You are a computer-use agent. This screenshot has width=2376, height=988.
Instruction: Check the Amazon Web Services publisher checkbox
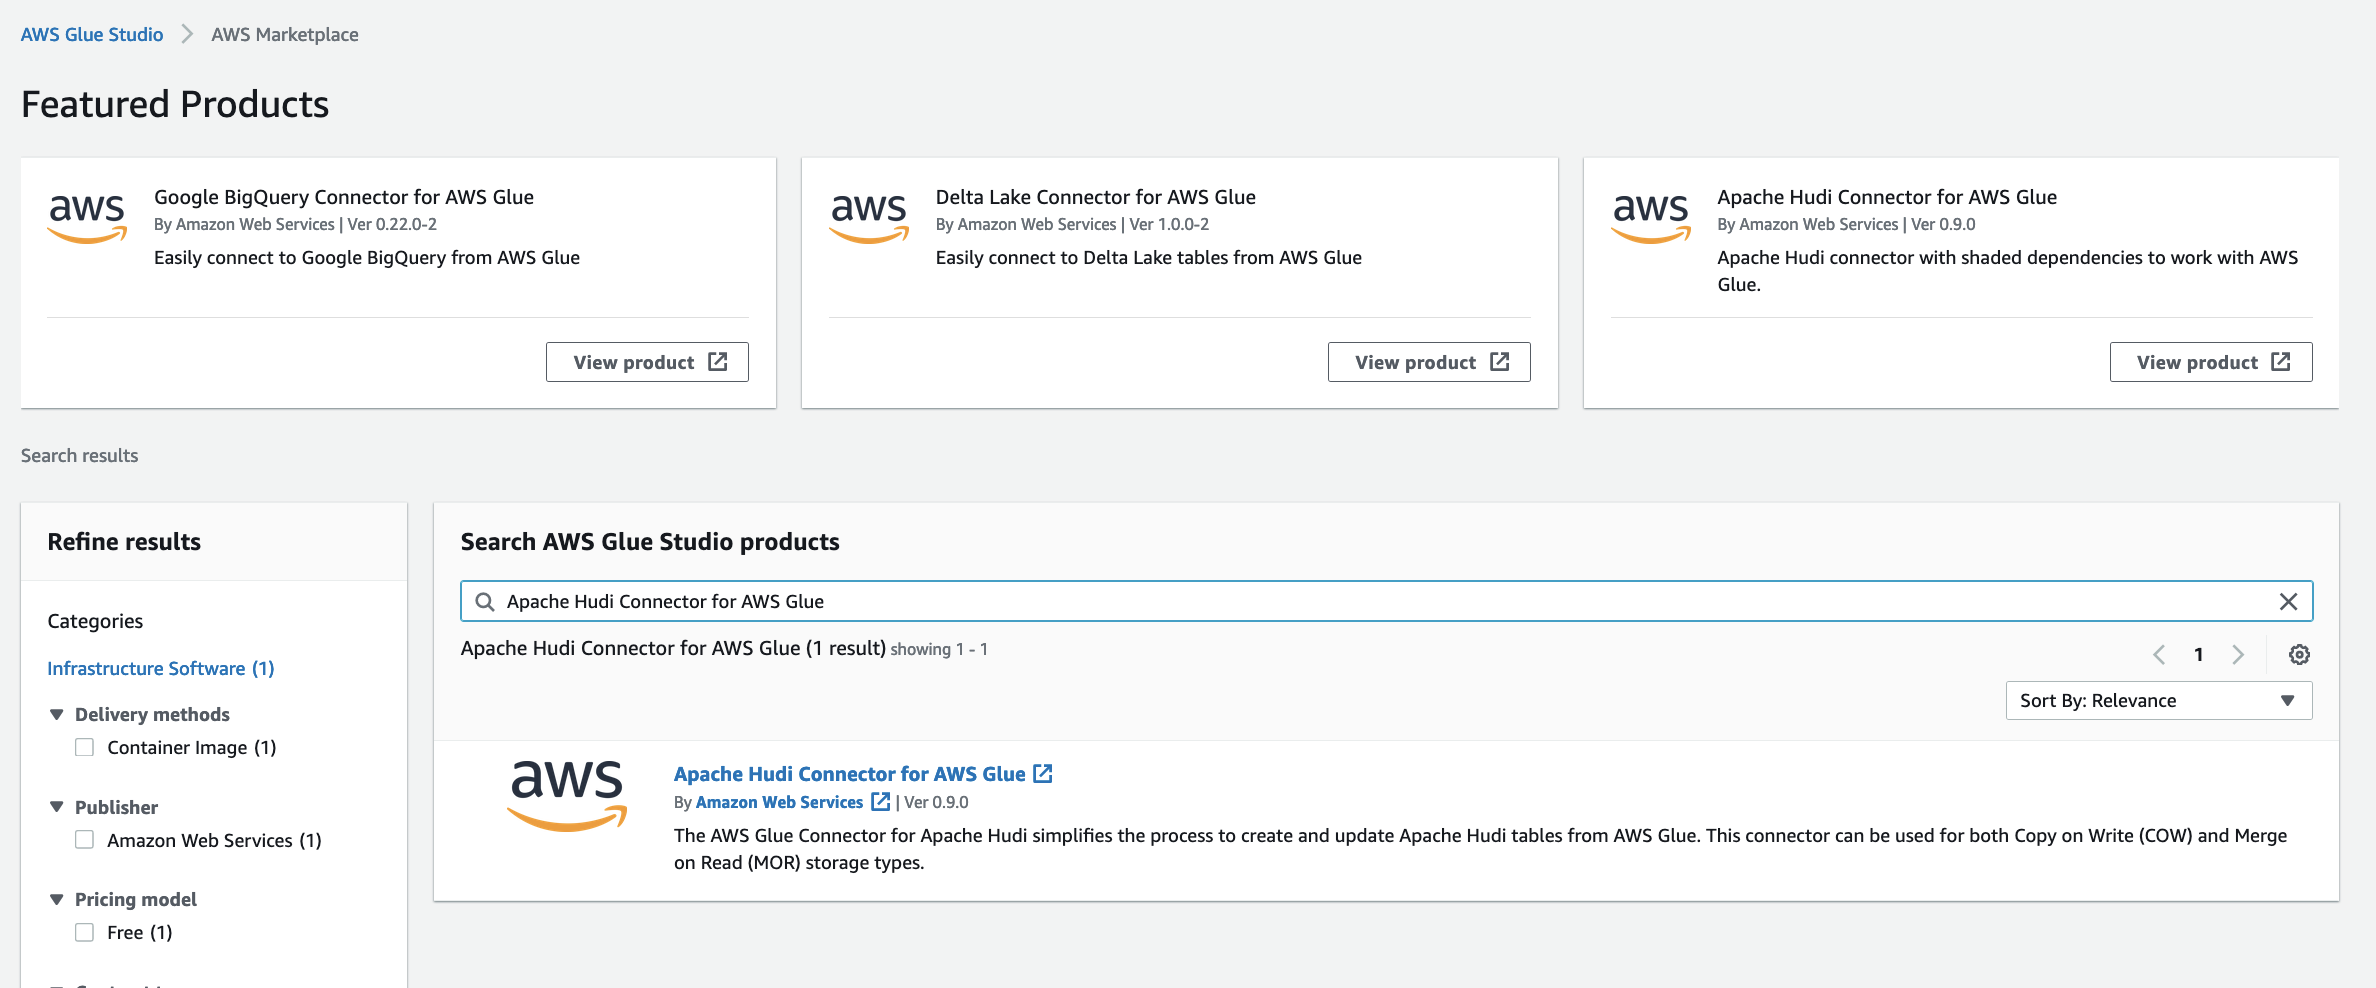[x=85, y=840]
